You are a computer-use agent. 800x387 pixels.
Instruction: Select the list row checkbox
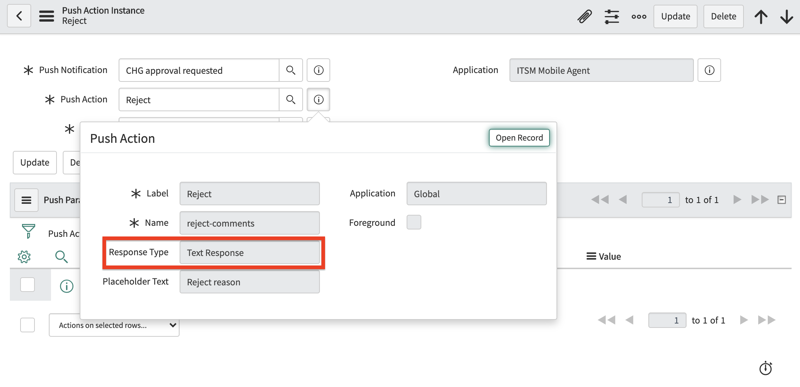coord(28,285)
